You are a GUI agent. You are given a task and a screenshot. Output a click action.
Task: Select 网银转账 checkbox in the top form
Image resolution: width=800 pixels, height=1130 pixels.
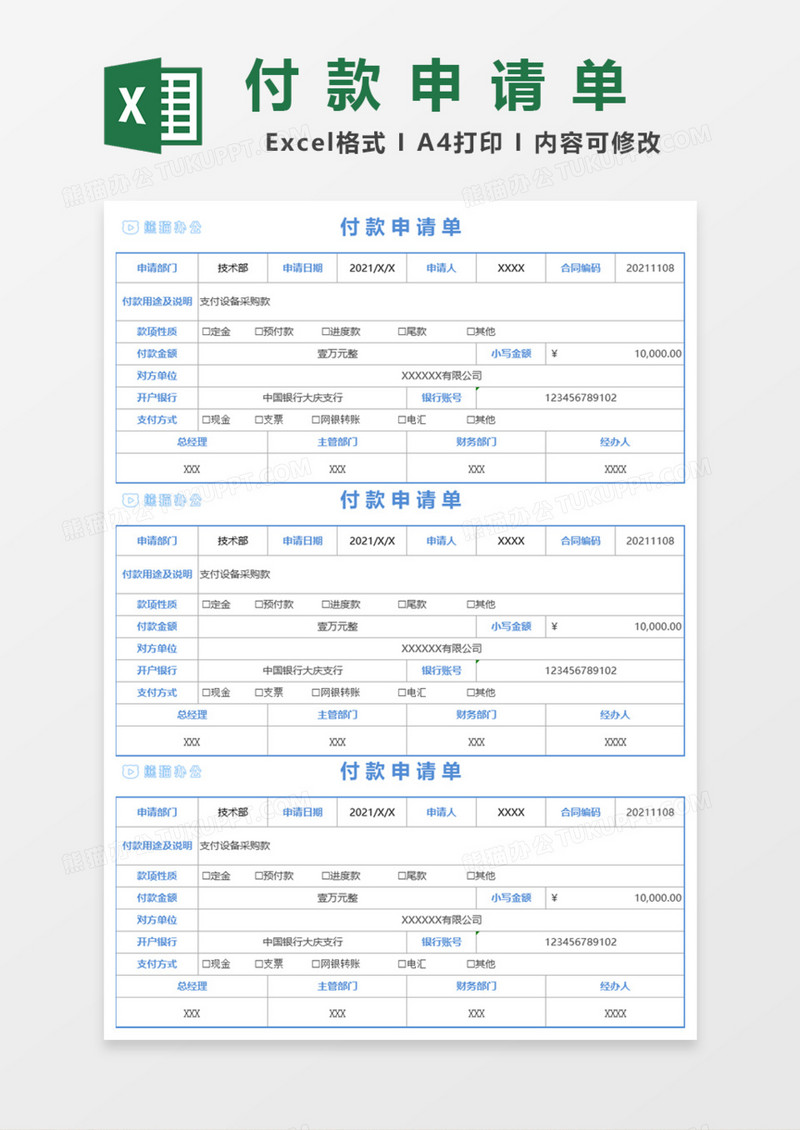click(x=316, y=419)
